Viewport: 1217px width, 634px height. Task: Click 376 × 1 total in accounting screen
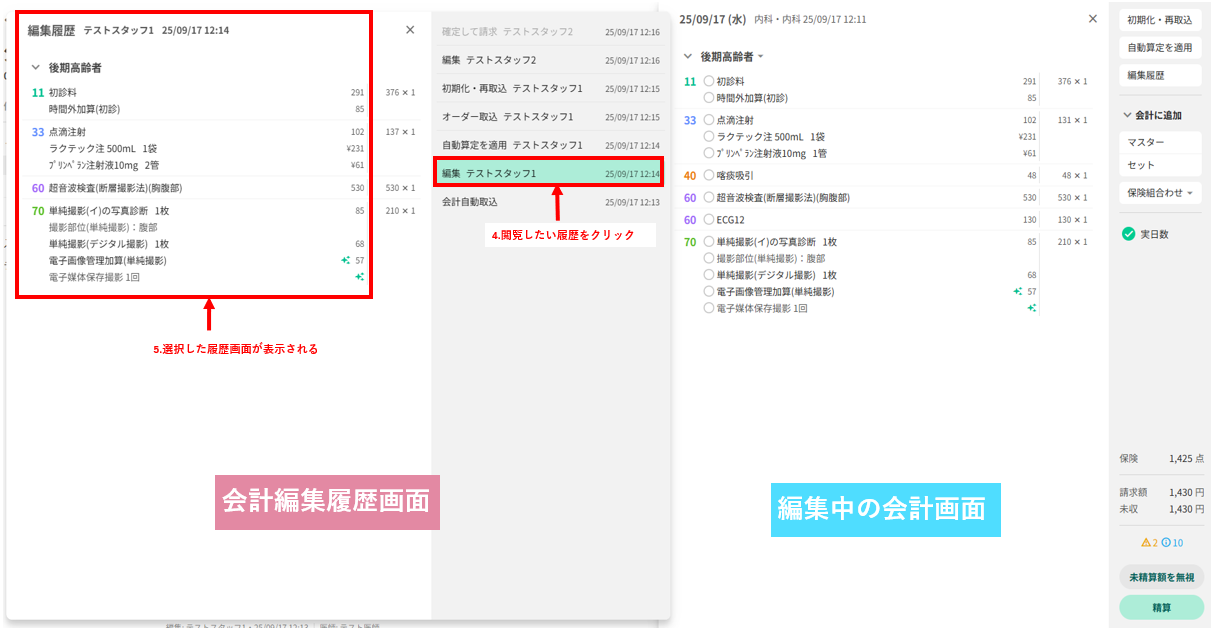(x=1072, y=81)
